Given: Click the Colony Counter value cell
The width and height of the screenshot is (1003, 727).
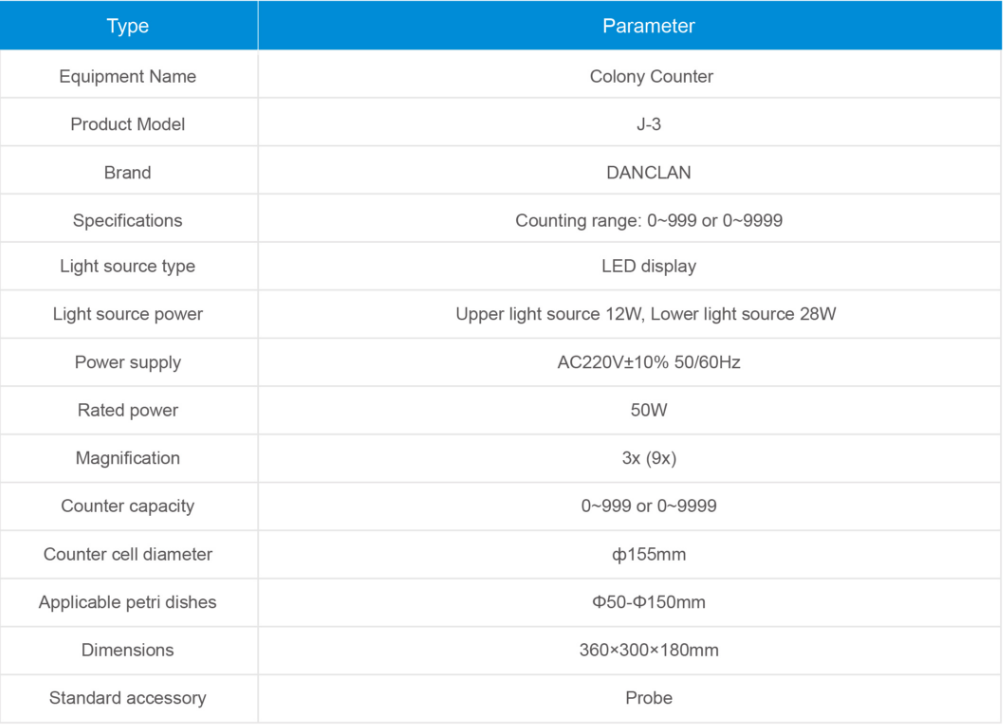Looking at the screenshot, I should [x=651, y=76].
